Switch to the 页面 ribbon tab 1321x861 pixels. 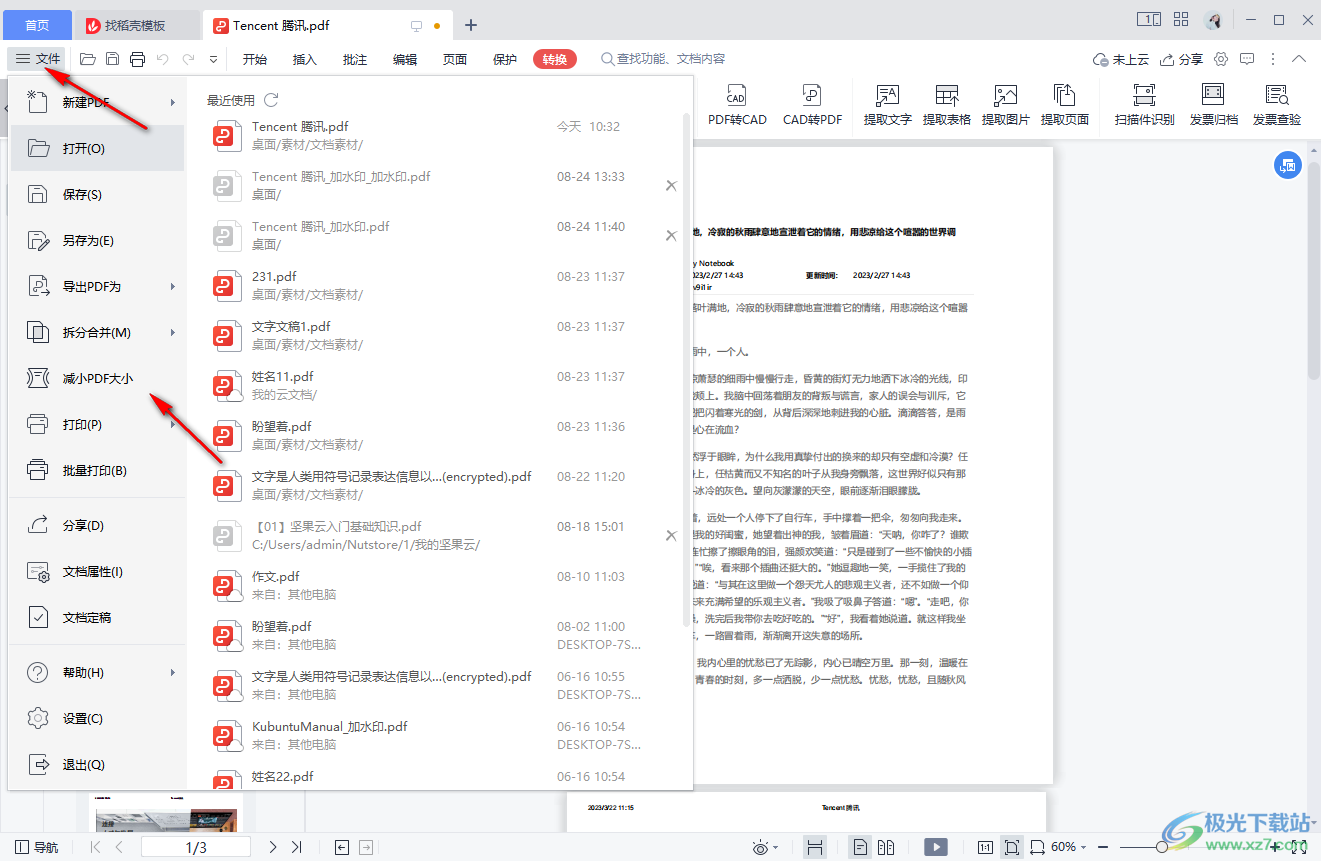(x=455, y=59)
